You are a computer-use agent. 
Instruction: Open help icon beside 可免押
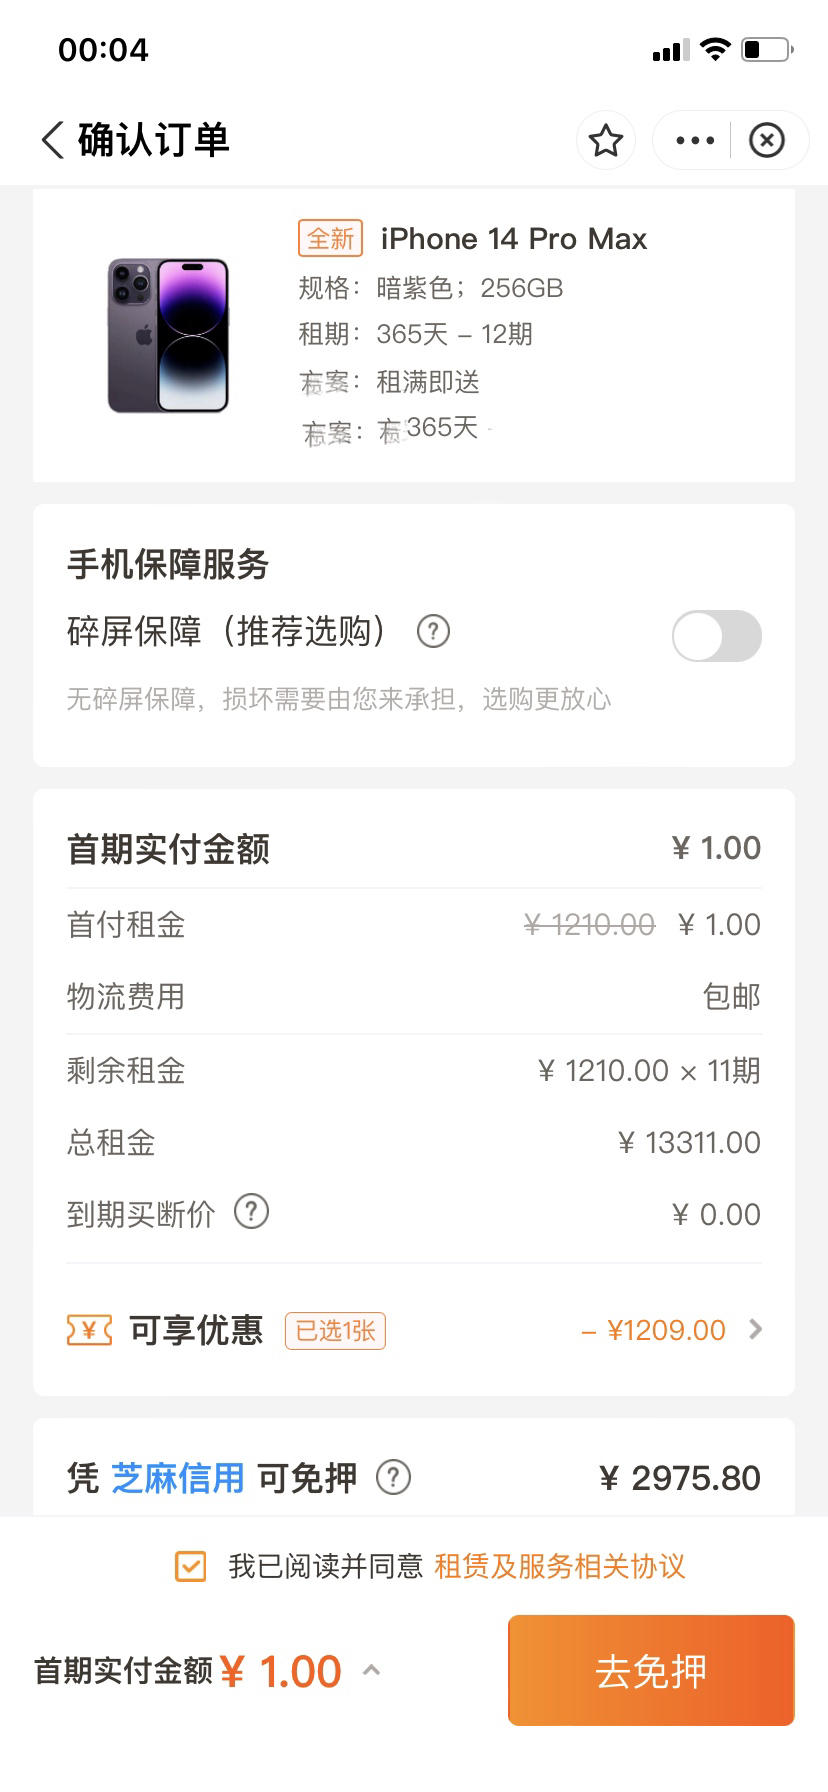(393, 1477)
